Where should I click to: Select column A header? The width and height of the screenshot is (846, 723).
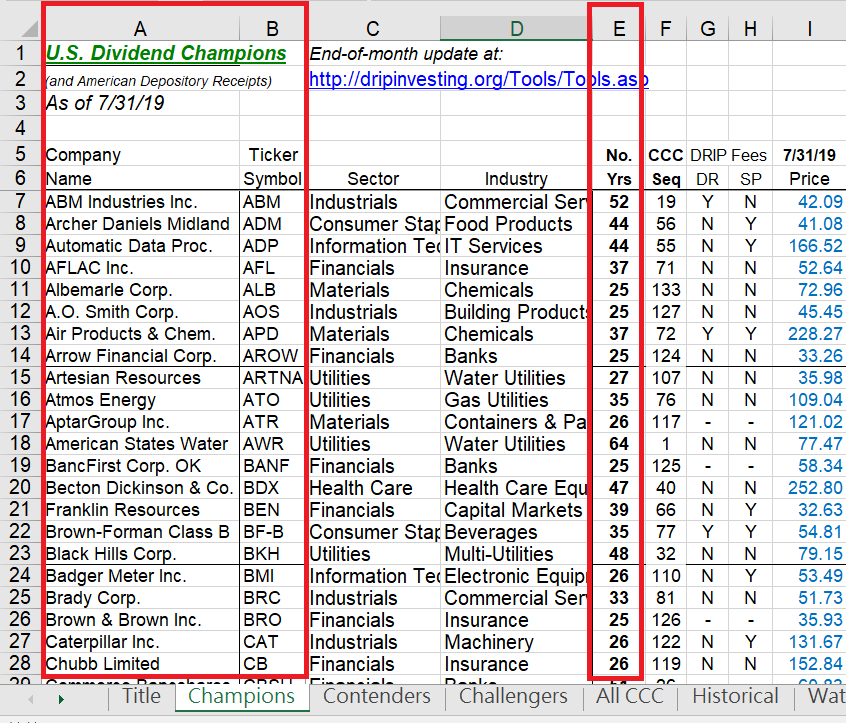pyautogui.click(x=140, y=29)
